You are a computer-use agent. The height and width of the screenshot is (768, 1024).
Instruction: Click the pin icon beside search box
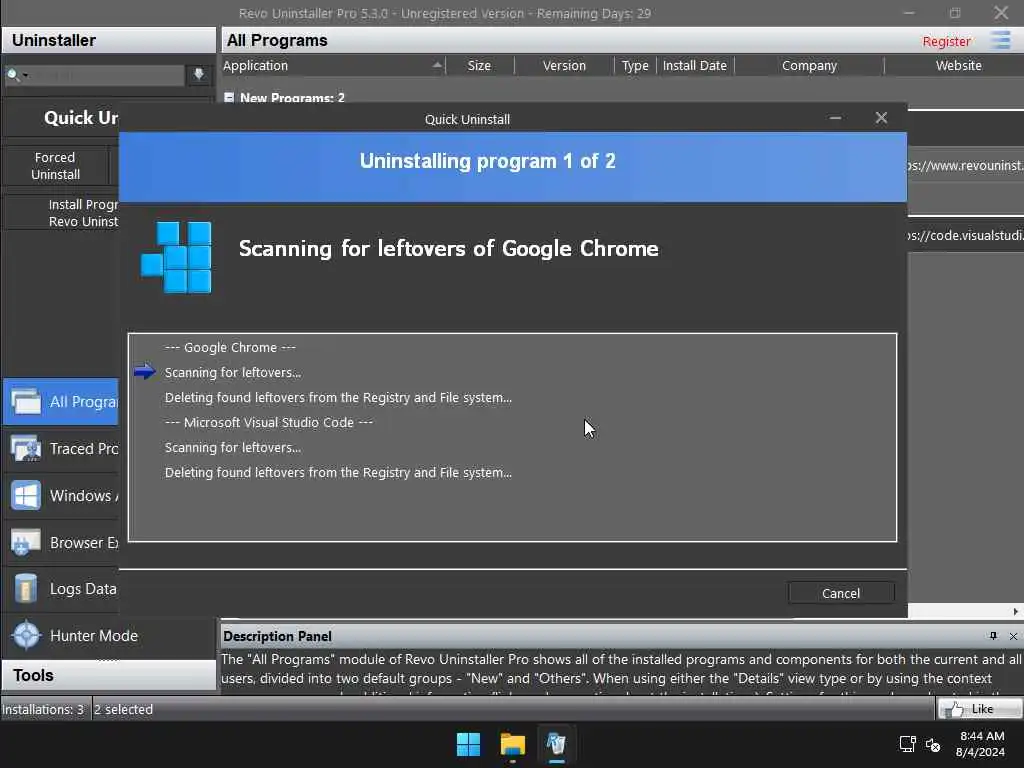199,74
